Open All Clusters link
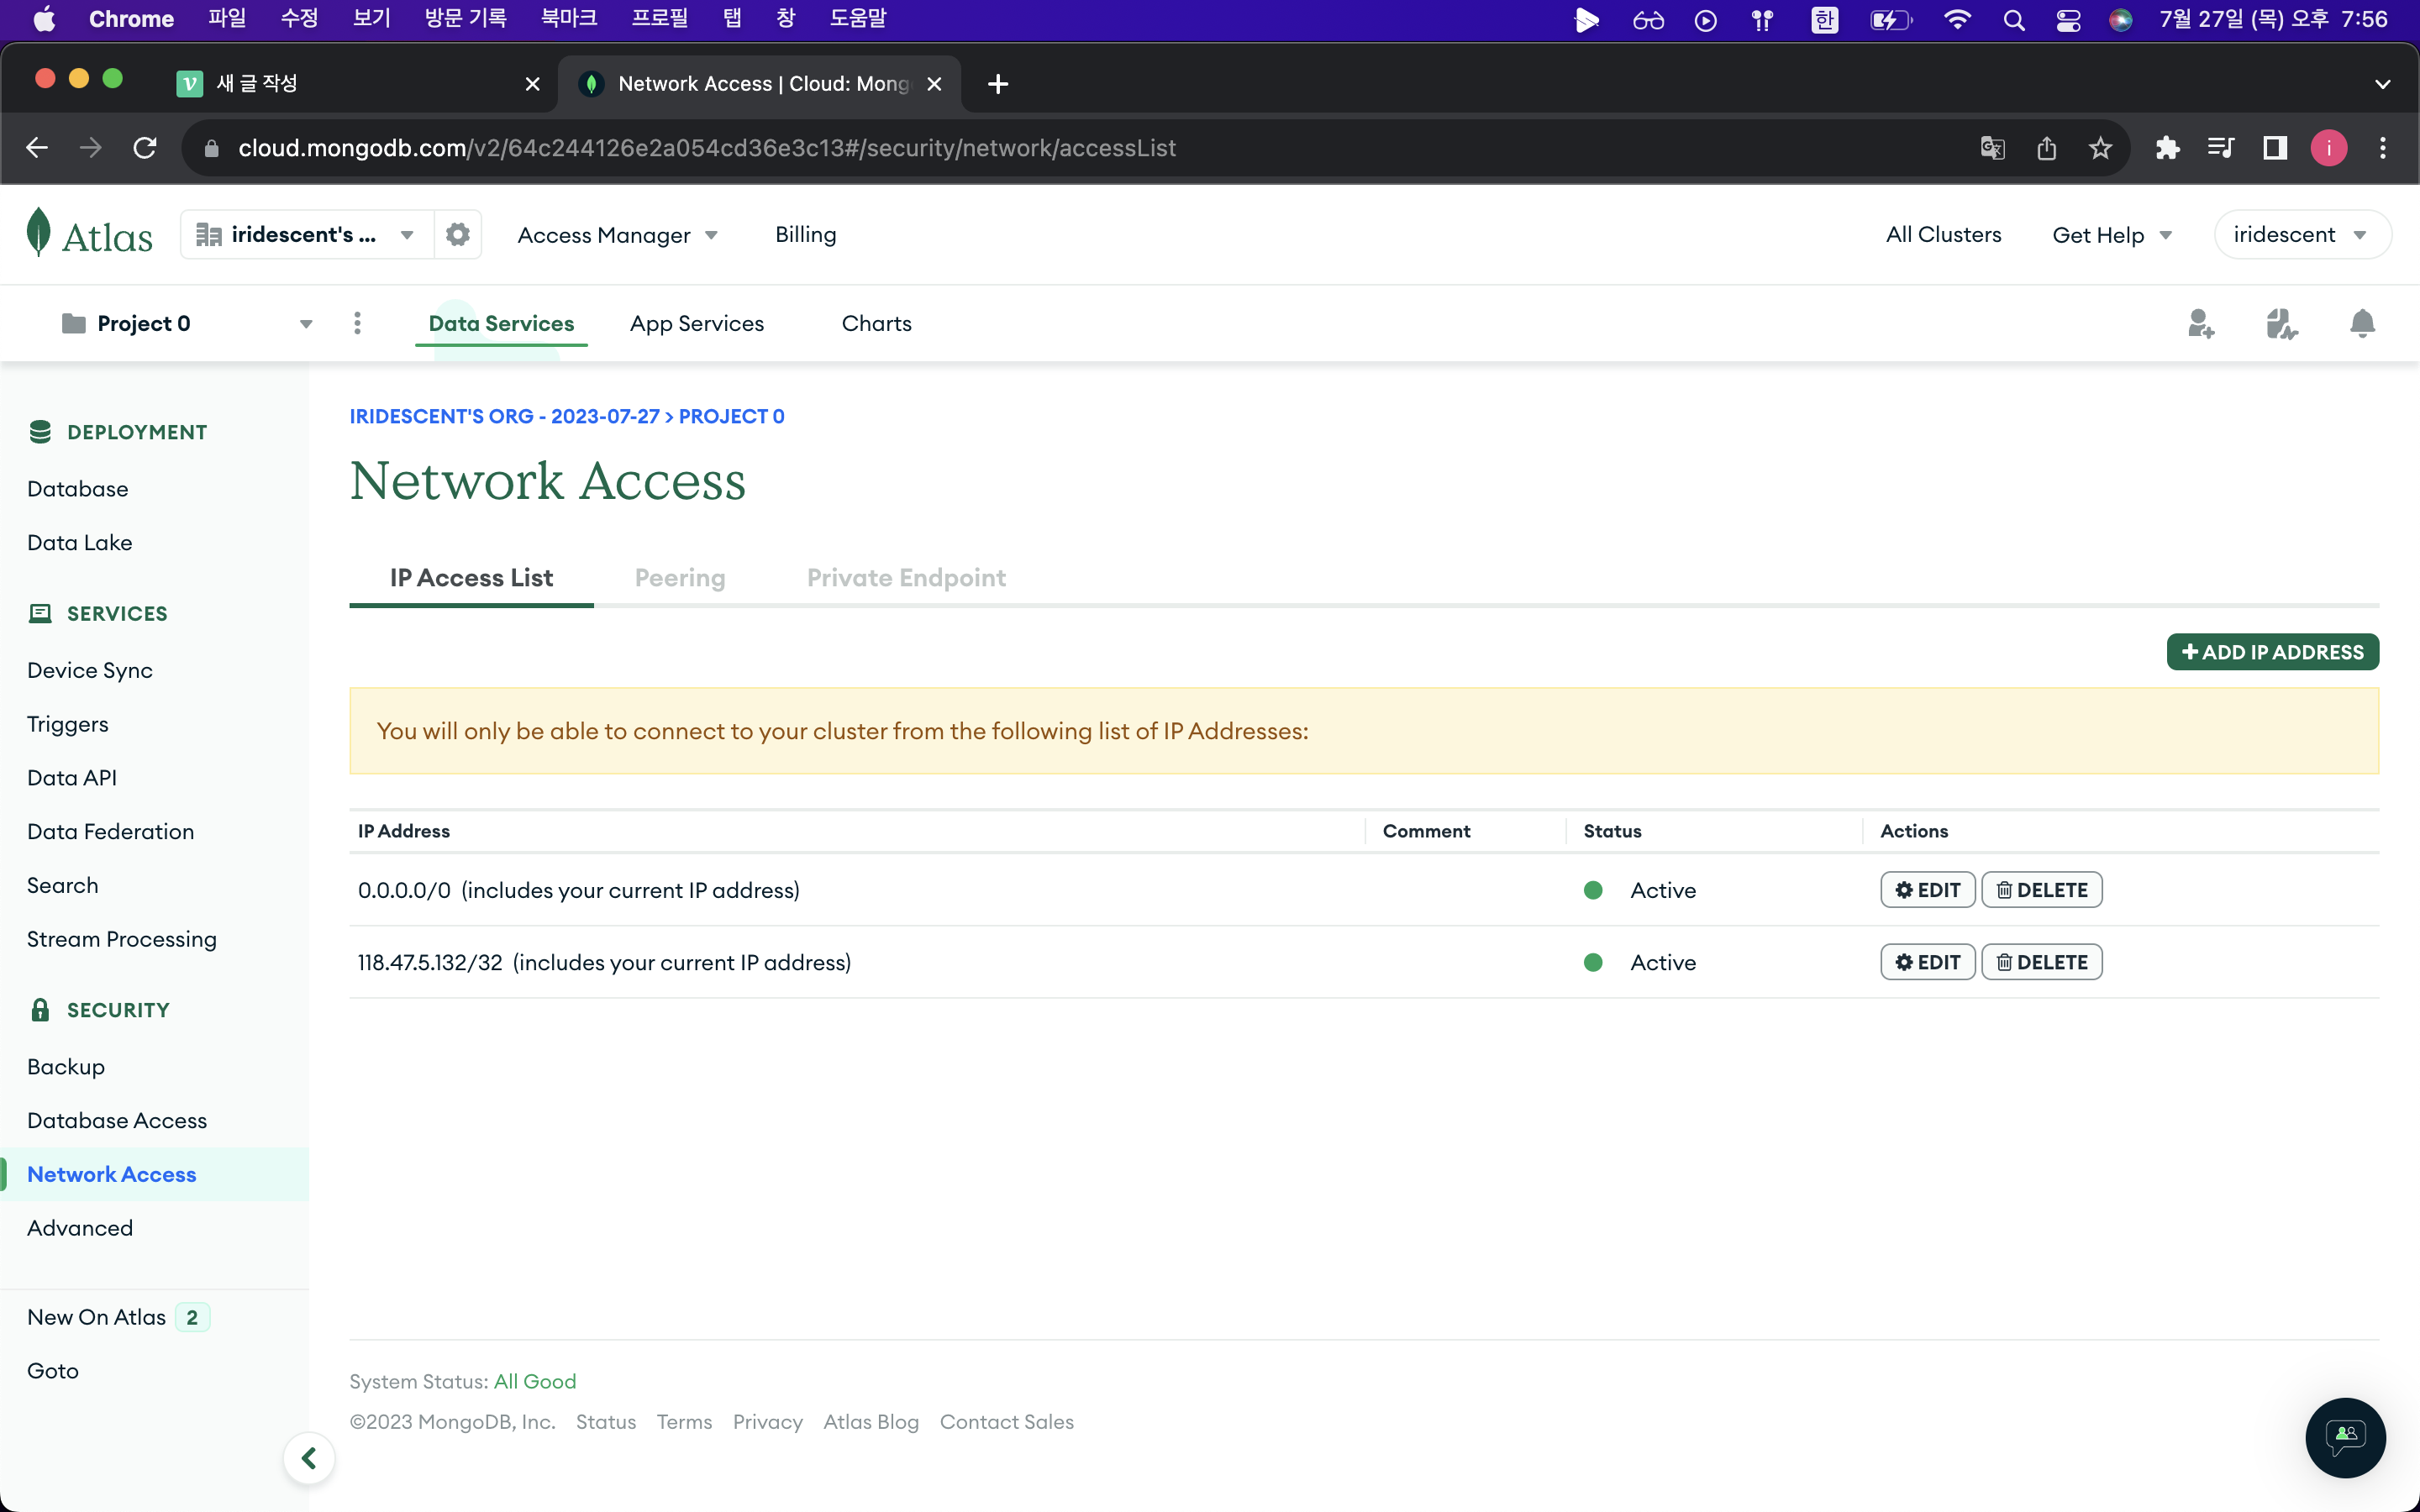2420x1512 pixels. tap(1943, 234)
